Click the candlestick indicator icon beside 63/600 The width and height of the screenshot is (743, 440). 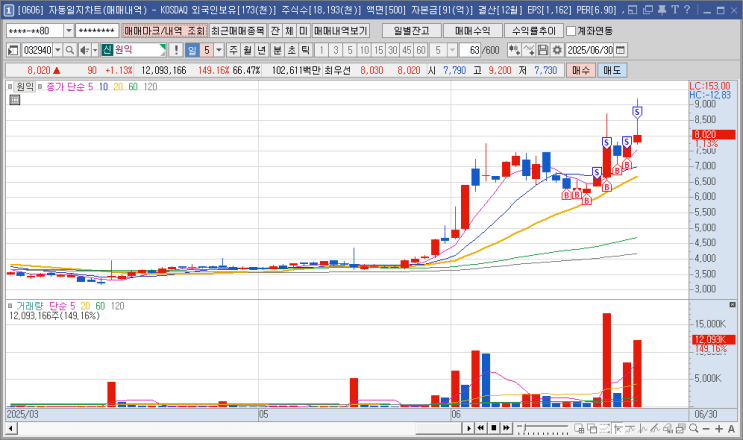[514, 50]
